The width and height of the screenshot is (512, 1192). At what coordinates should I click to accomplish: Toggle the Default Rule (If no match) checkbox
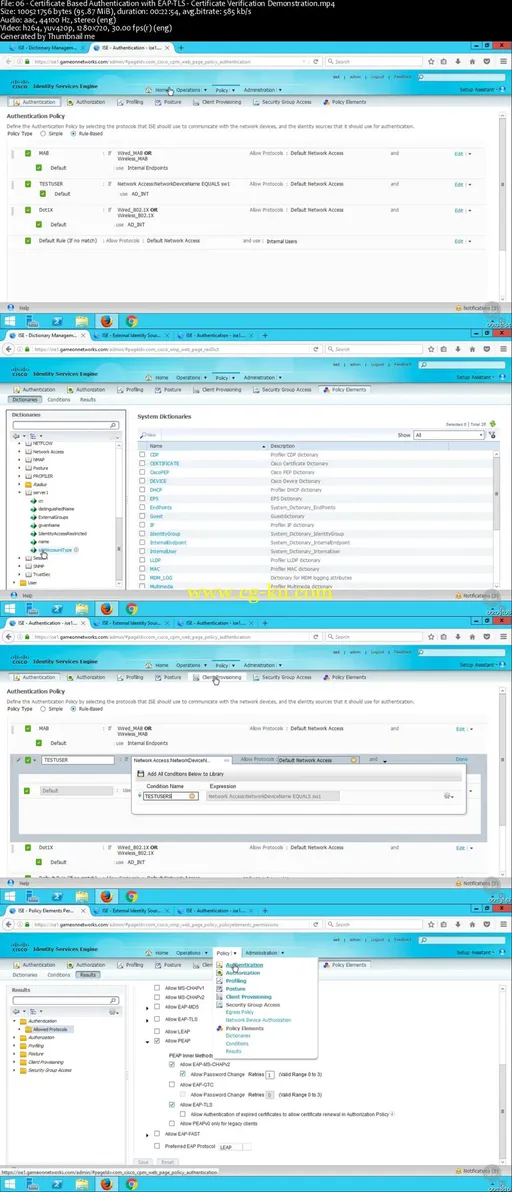[28, 241]
